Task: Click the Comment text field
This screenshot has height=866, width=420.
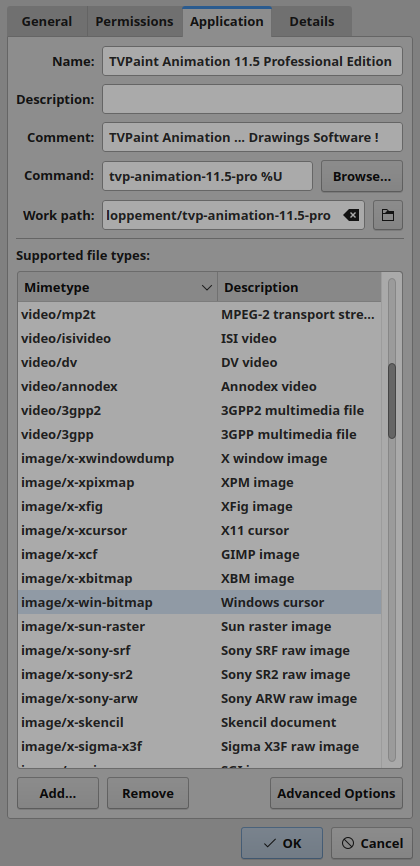Action: pos(252,138)
